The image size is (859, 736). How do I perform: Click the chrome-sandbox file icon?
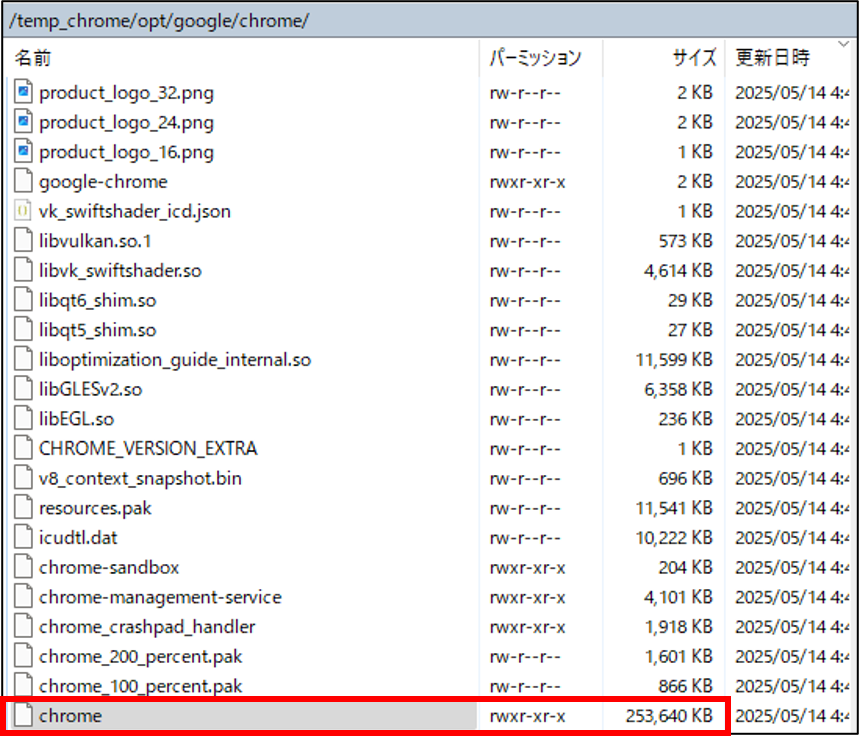(23, 567)
